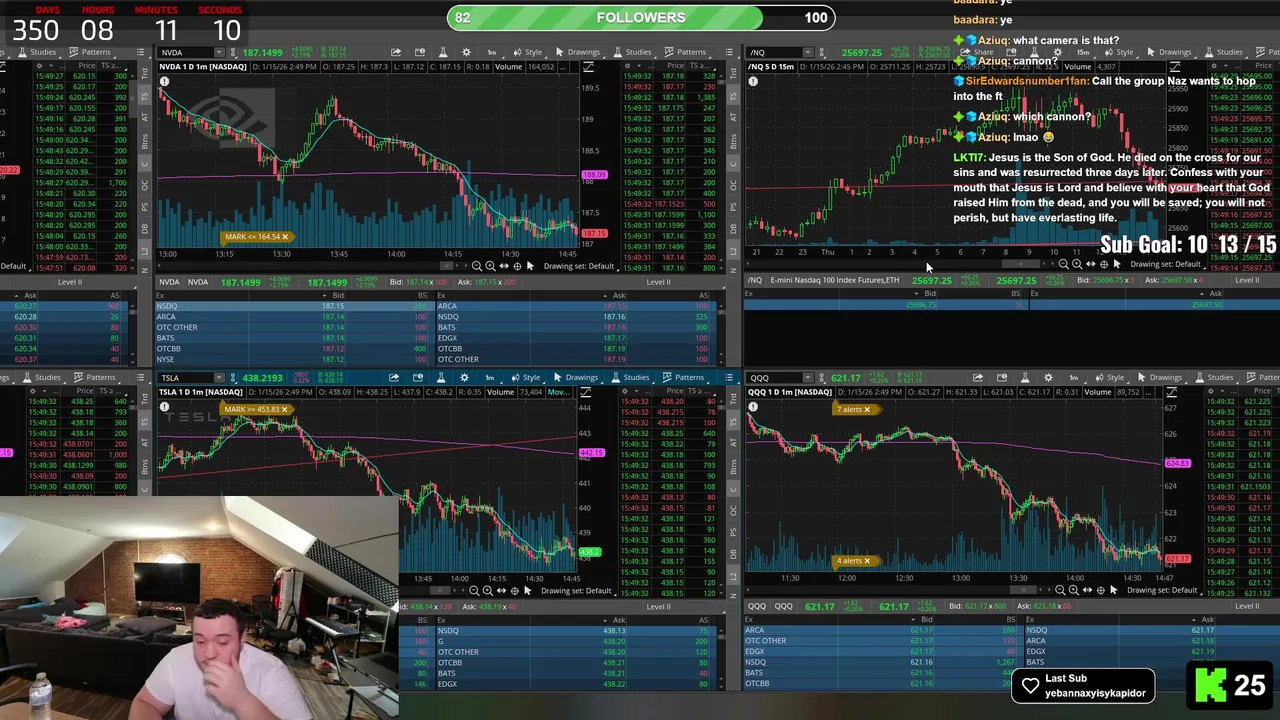Click NVDA chart price-scale icon above price axis
Viewport: 1280px width, 720px height.
[588, 67]
